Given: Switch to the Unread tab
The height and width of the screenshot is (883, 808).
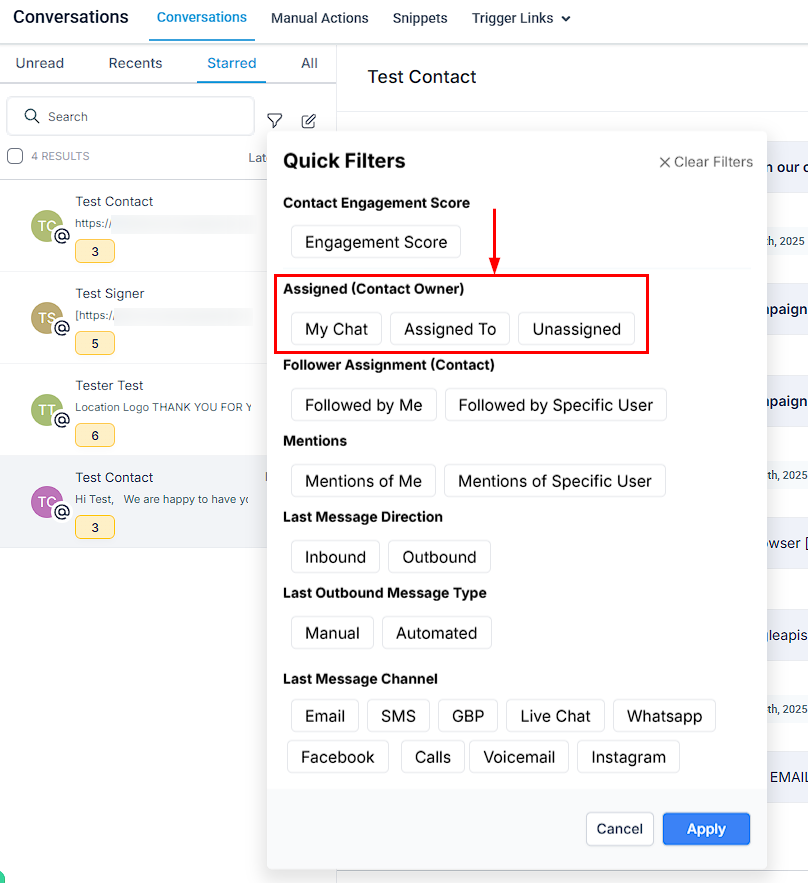Looking at the screenshot, I should click(39, 63).
